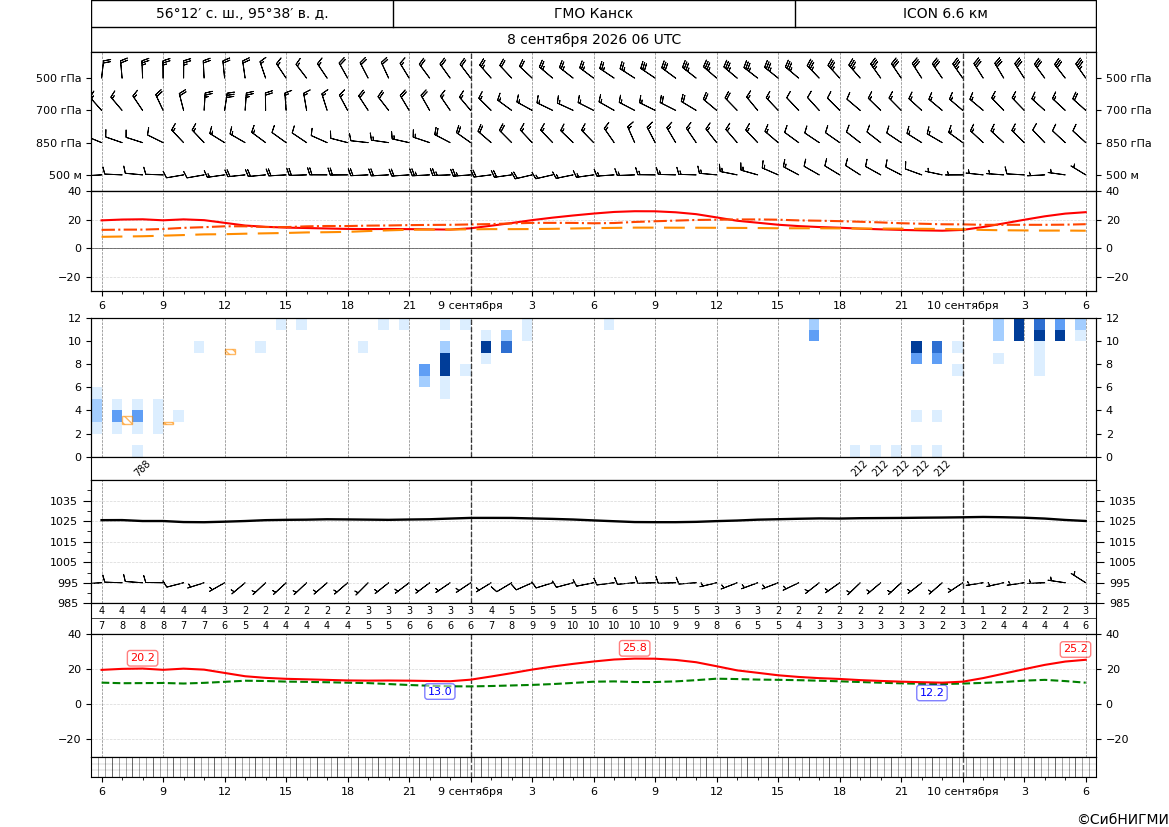Click the blue 12.2 minimum temperature label
The width and height of the screenshot is (1169, 827).
(x=931, y=692)
